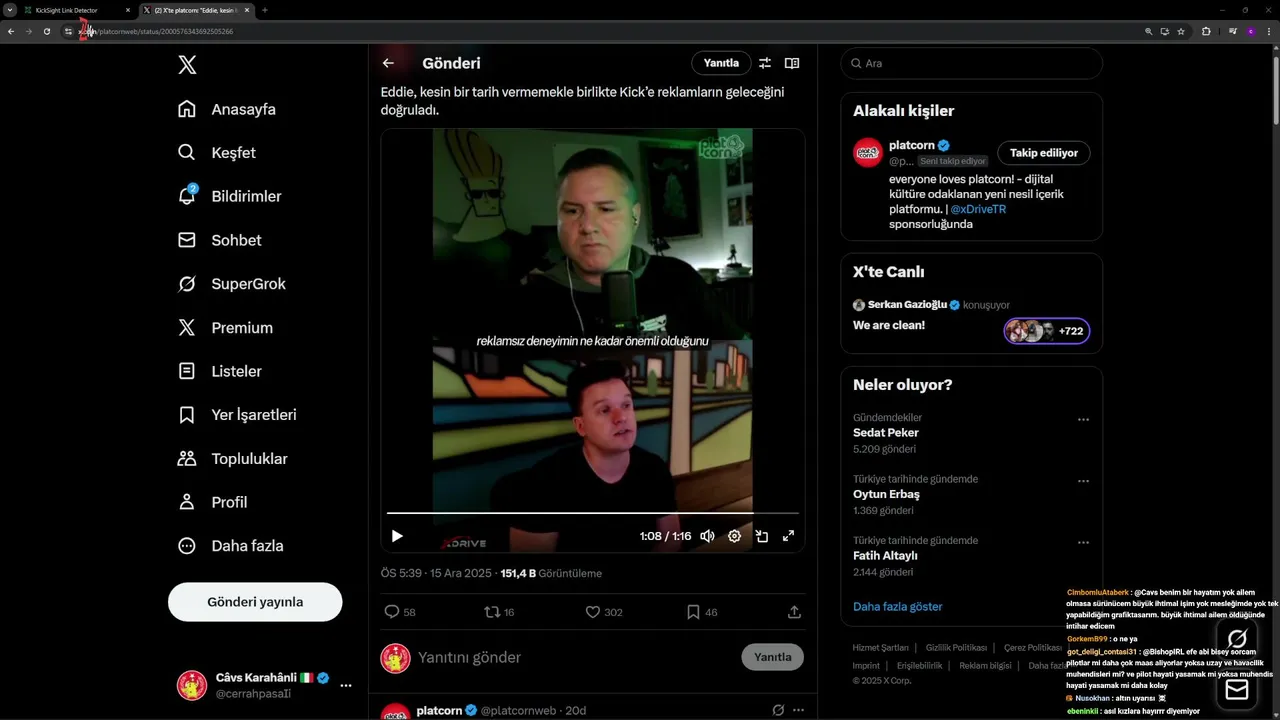This screenshot has height=720, width=1280.
Task: Bookmark this page with the star
Action: (1181, 31)
